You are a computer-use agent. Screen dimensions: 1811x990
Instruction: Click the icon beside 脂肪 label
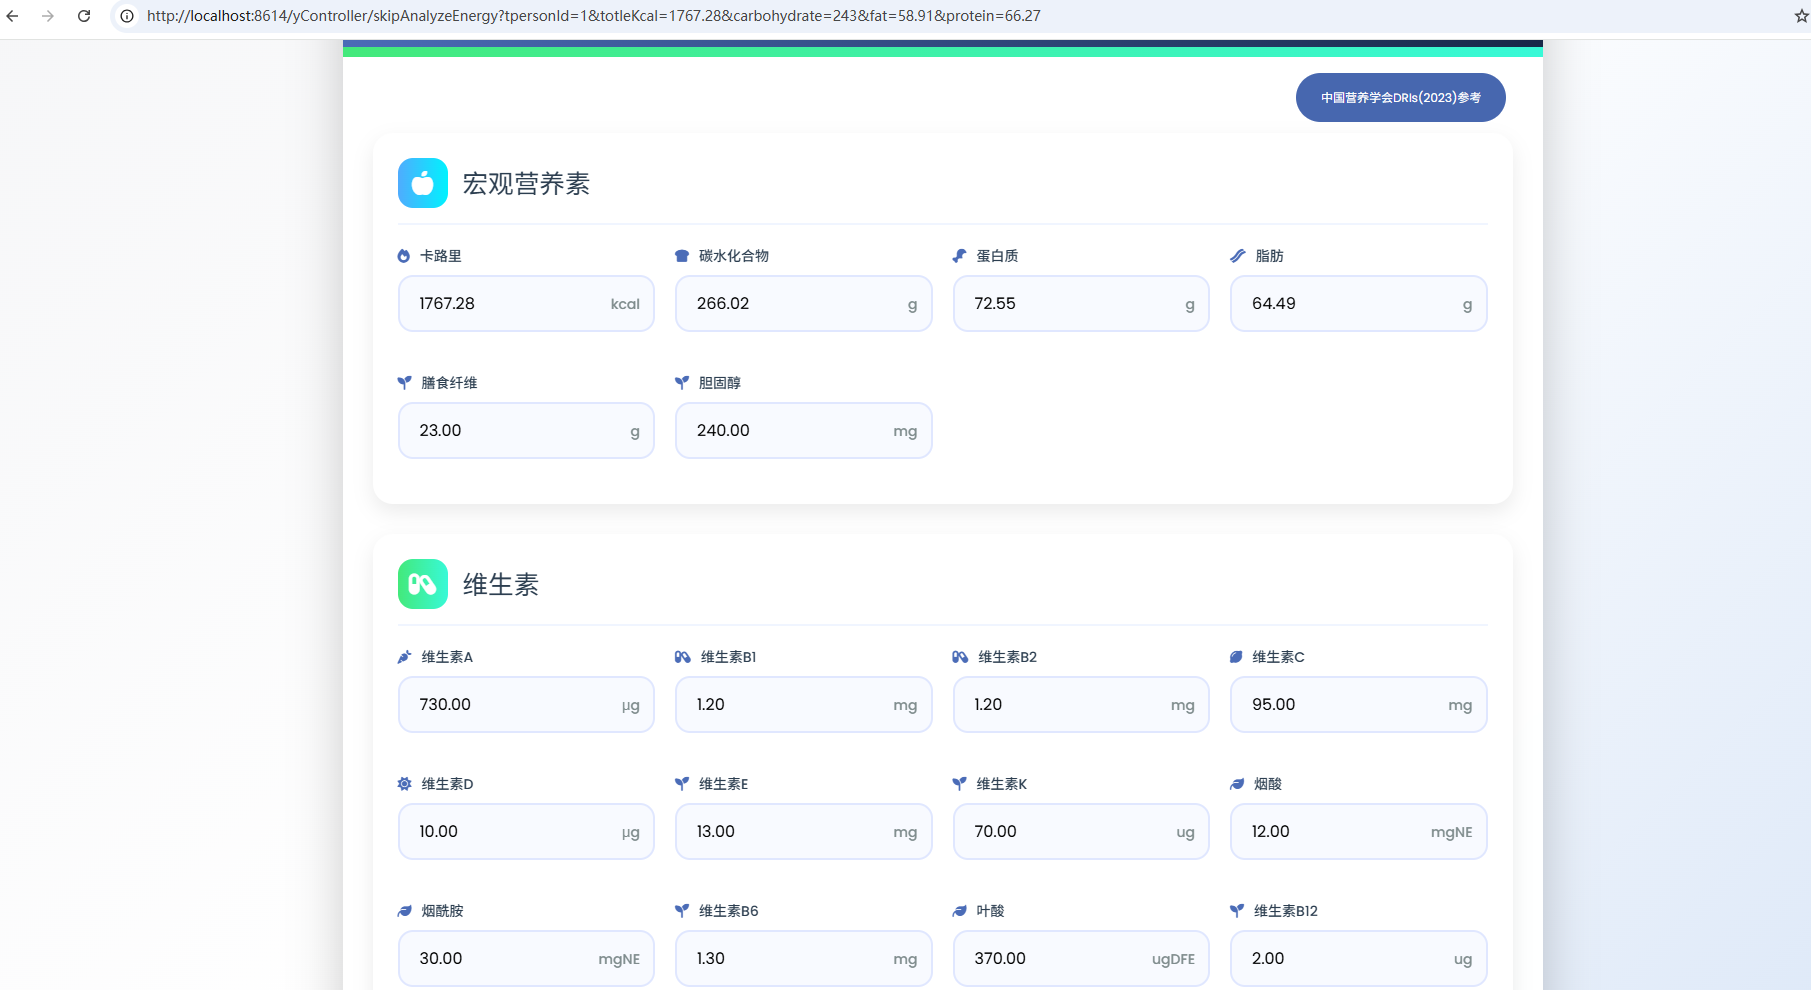1237,256
